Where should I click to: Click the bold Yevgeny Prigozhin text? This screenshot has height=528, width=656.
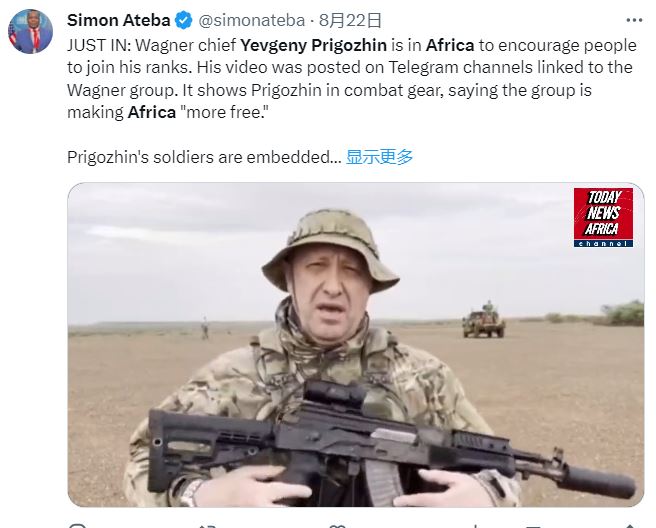[x=313, y=45]
